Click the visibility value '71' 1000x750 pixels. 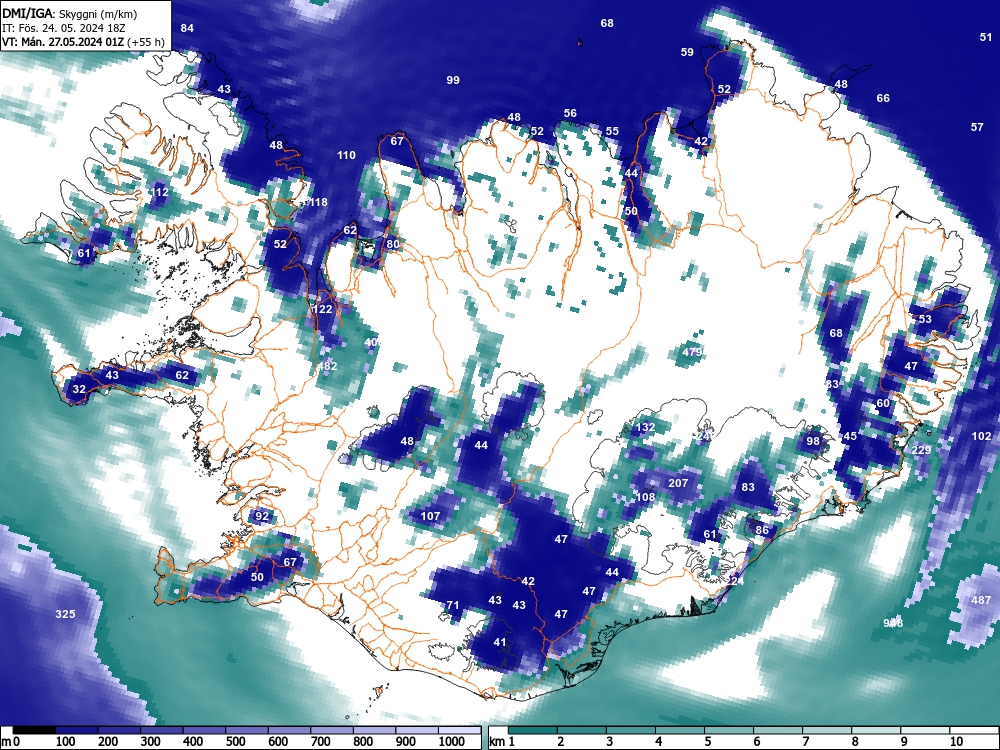point(452,605)
